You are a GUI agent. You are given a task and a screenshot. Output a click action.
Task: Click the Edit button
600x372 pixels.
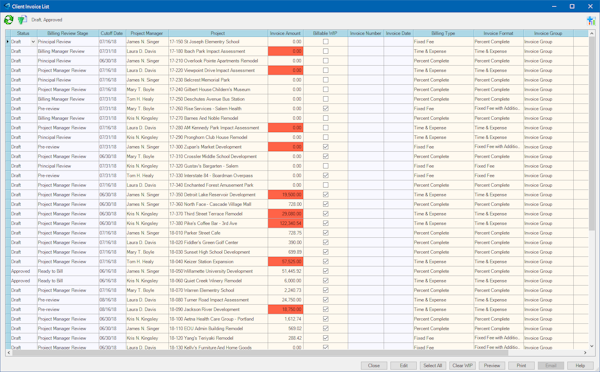(x=404, y=365)
